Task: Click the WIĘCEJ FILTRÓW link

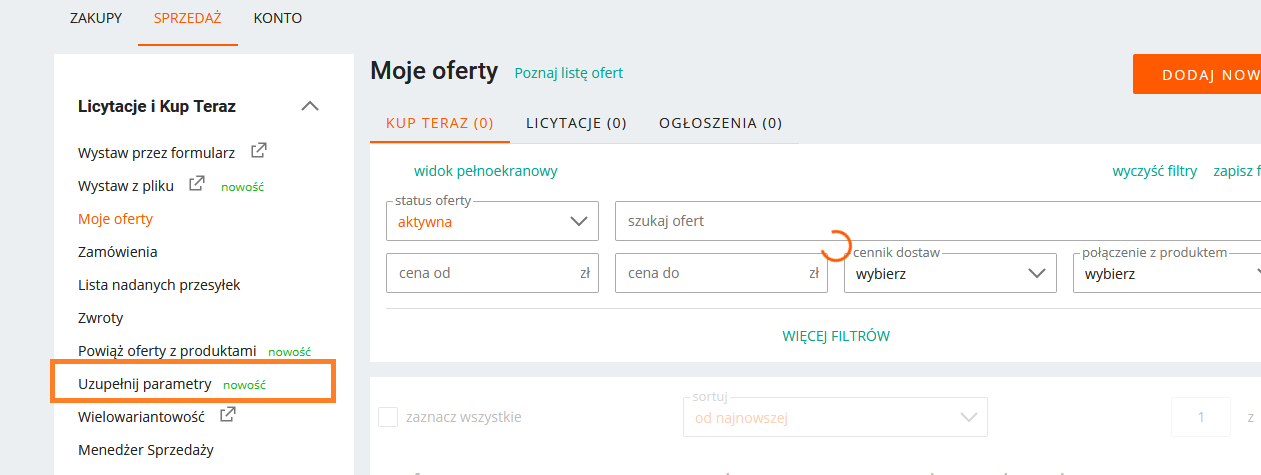Action: tap(836, 336)
